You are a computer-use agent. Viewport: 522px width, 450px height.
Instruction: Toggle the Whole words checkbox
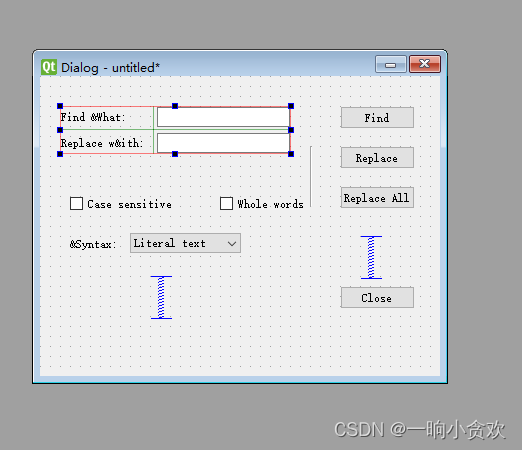pos(226,203)
